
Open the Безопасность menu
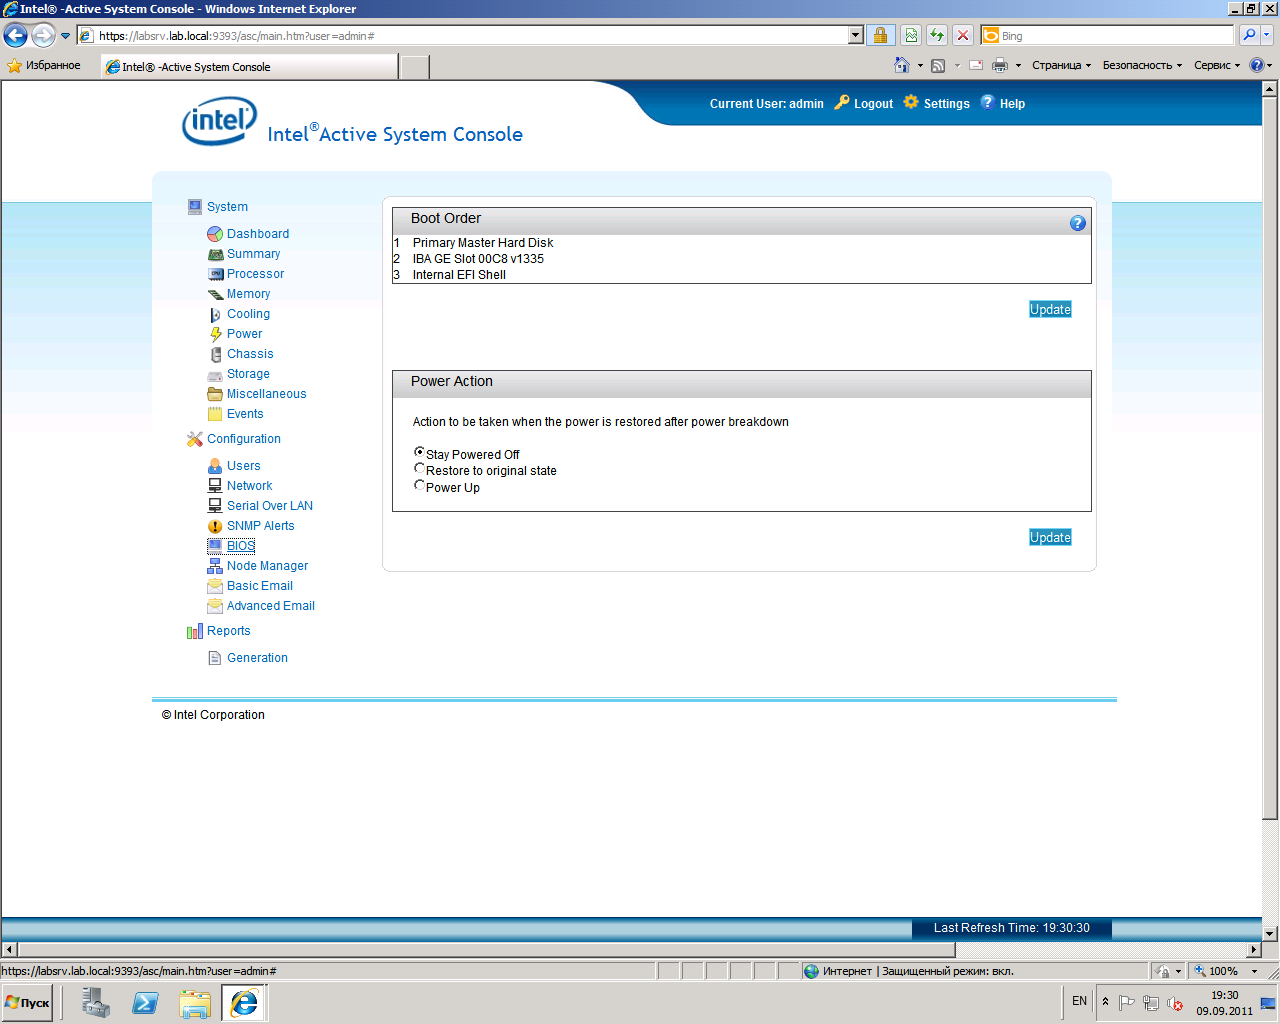(1141, 65)
